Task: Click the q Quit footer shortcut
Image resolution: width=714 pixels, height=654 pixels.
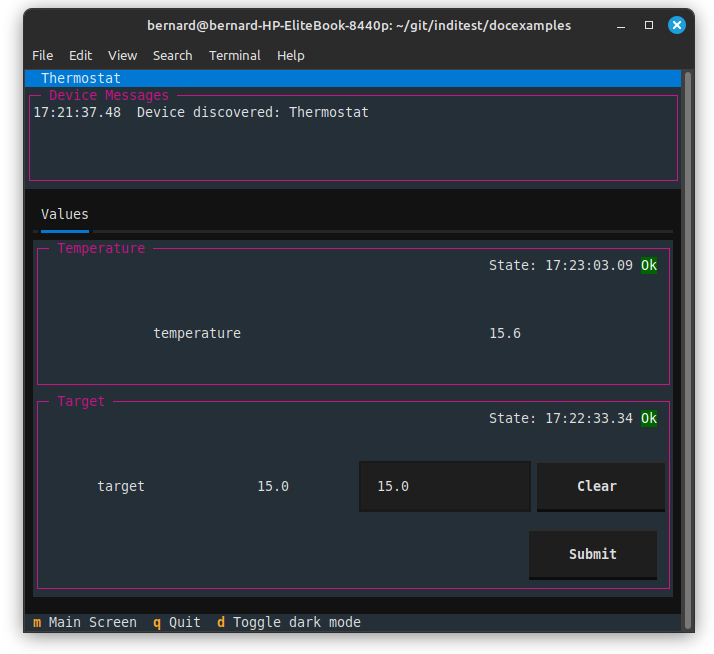Action: pos(177,622)
